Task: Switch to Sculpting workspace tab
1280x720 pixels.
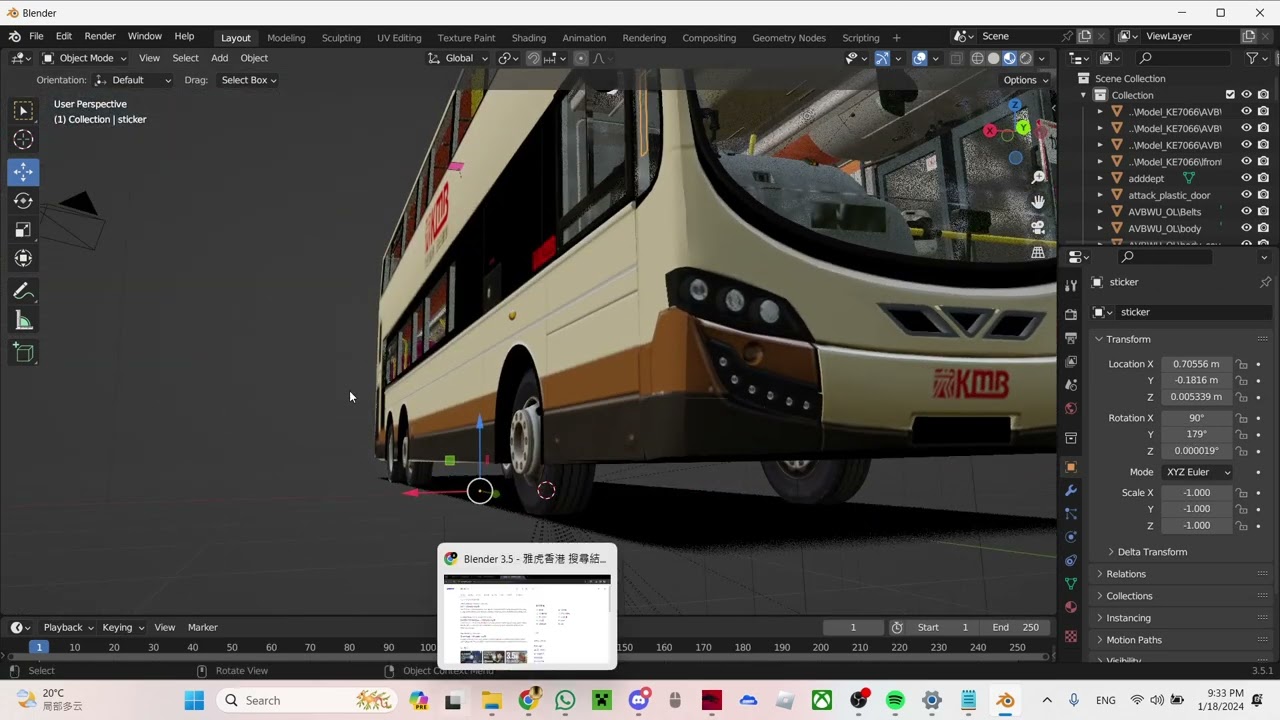Action: coord(341,38)
